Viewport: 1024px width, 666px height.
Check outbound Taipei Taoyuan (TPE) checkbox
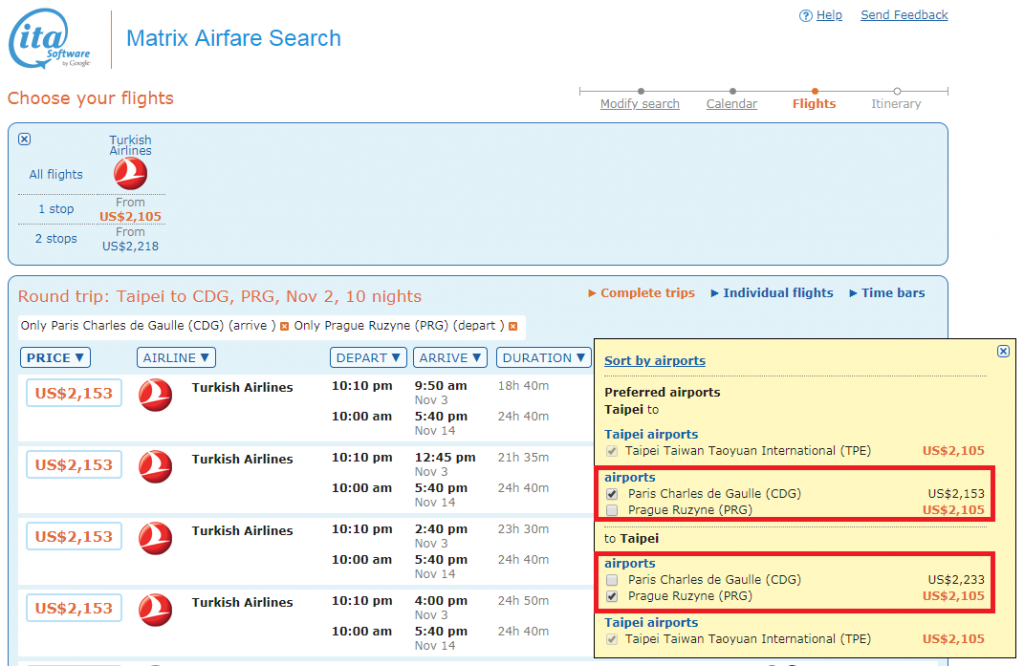coord(612,451)
